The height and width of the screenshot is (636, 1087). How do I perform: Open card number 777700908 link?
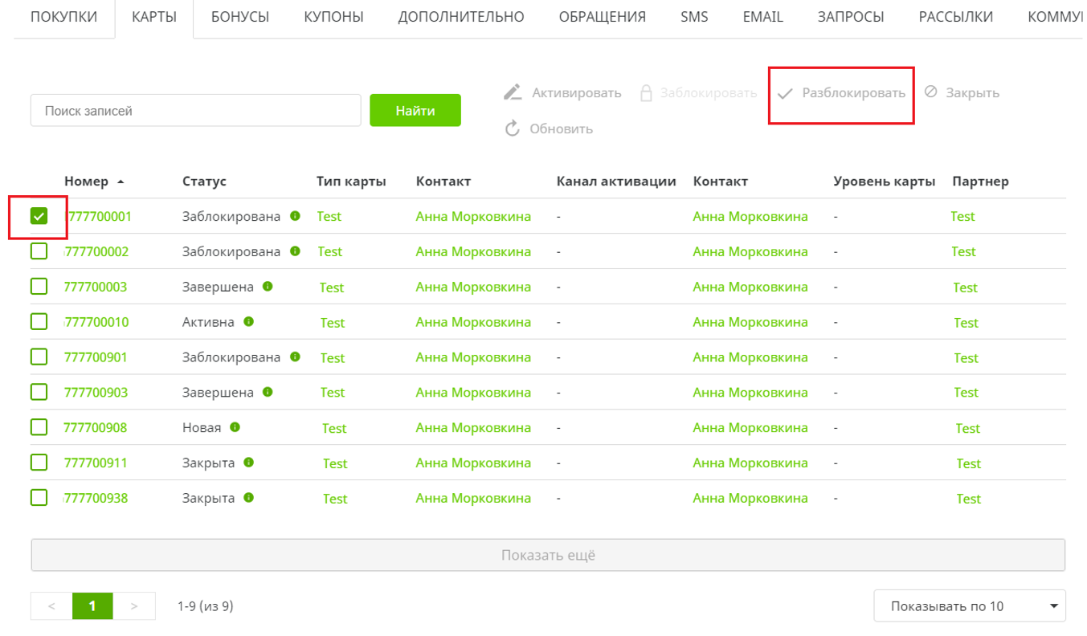click(x=95, y=428)
